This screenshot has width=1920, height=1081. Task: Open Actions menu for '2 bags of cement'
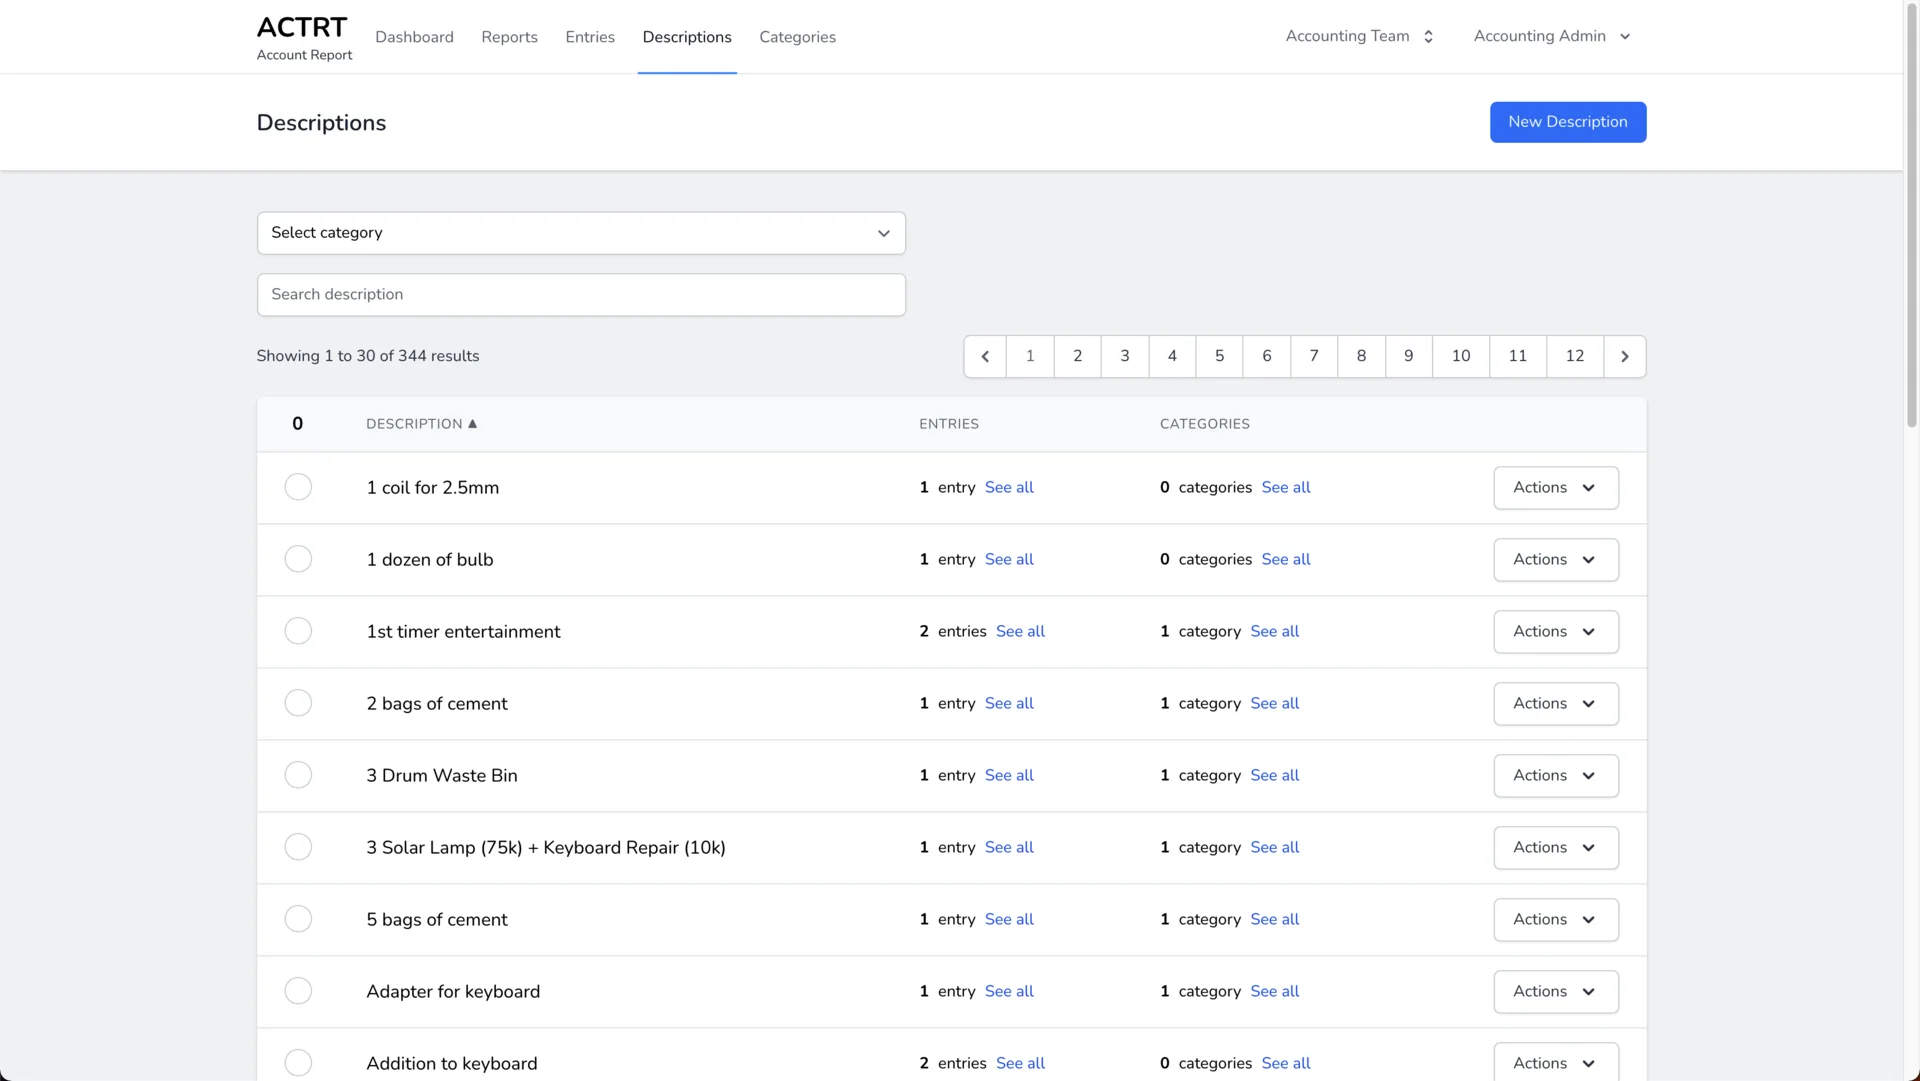(1556, 704)
